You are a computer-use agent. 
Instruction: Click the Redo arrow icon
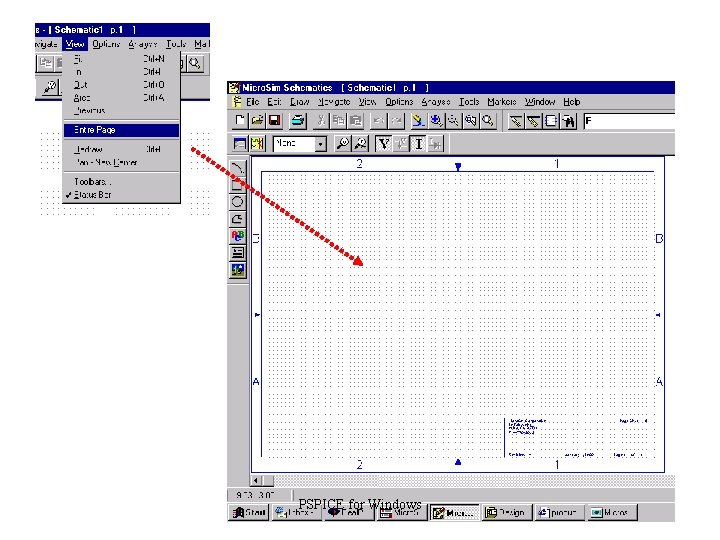(396, 121)
